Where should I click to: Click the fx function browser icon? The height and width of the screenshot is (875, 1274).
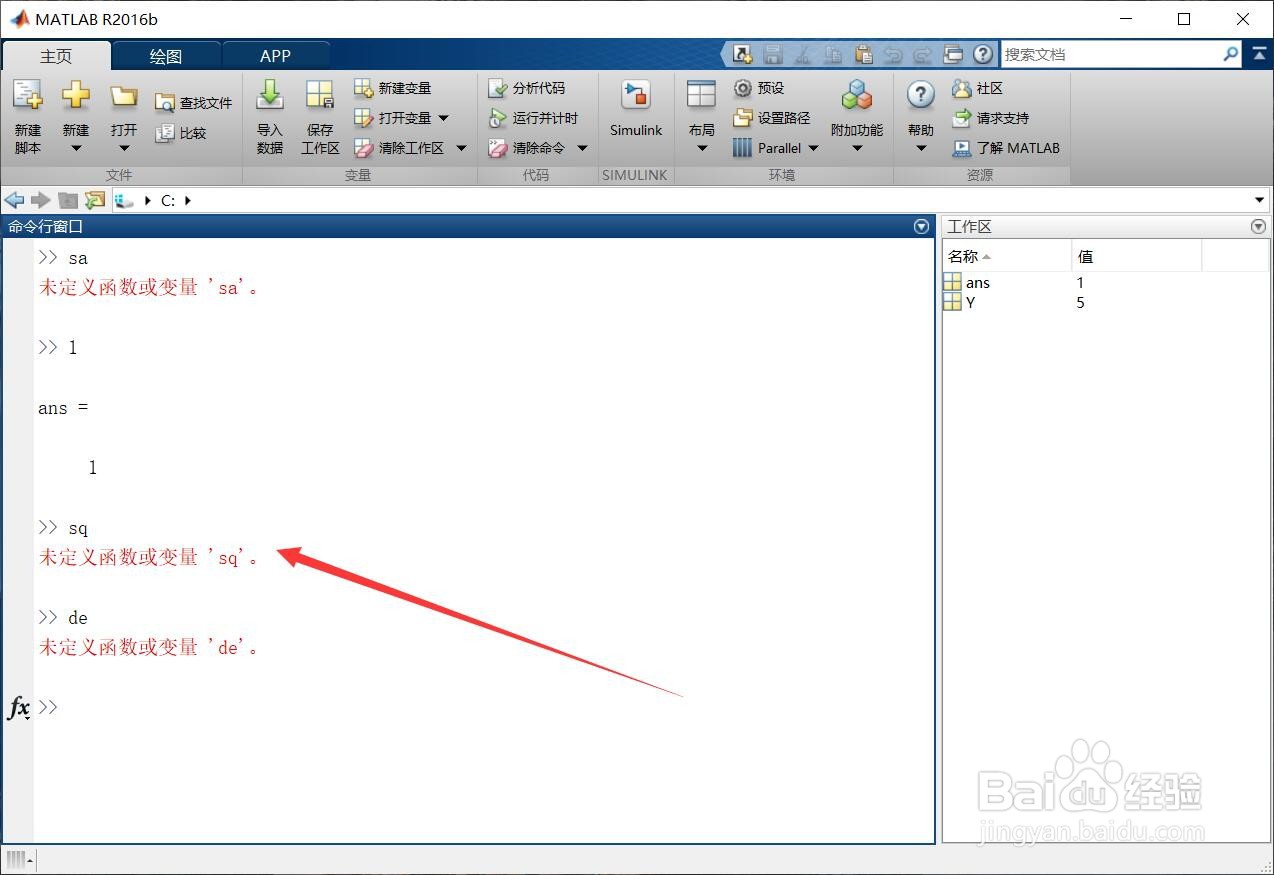click(19, 708)
